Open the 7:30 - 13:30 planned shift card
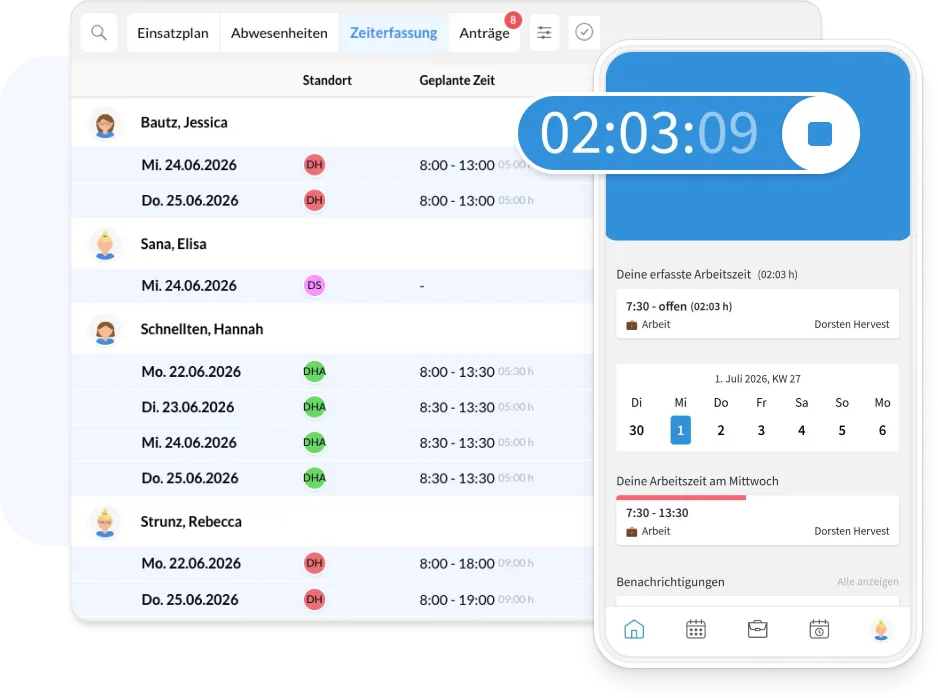 pos(757,521)
